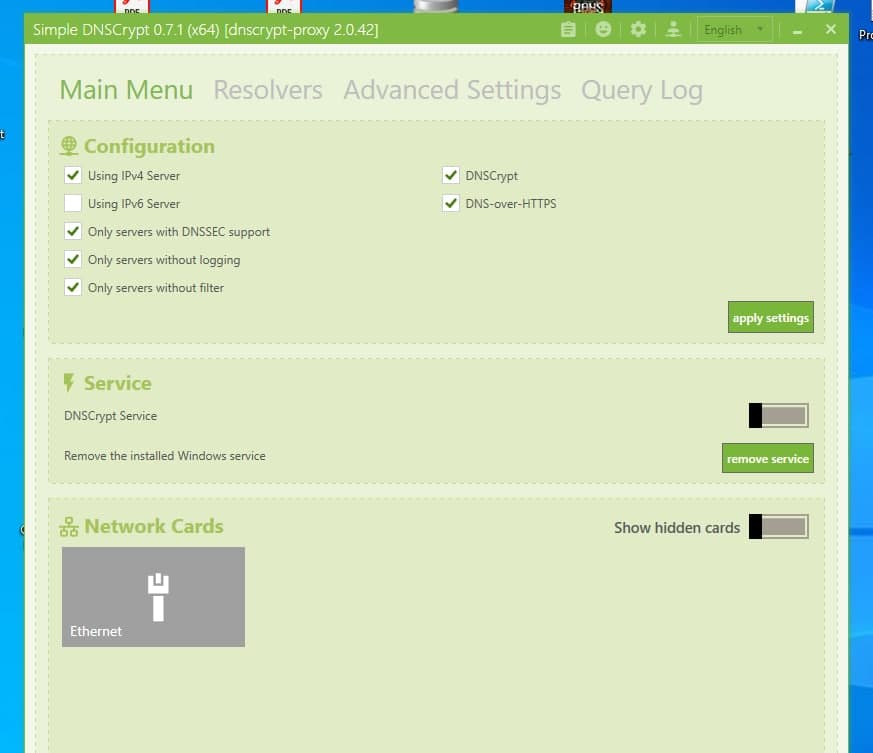Open the English language dropdown

click(733, 30)
